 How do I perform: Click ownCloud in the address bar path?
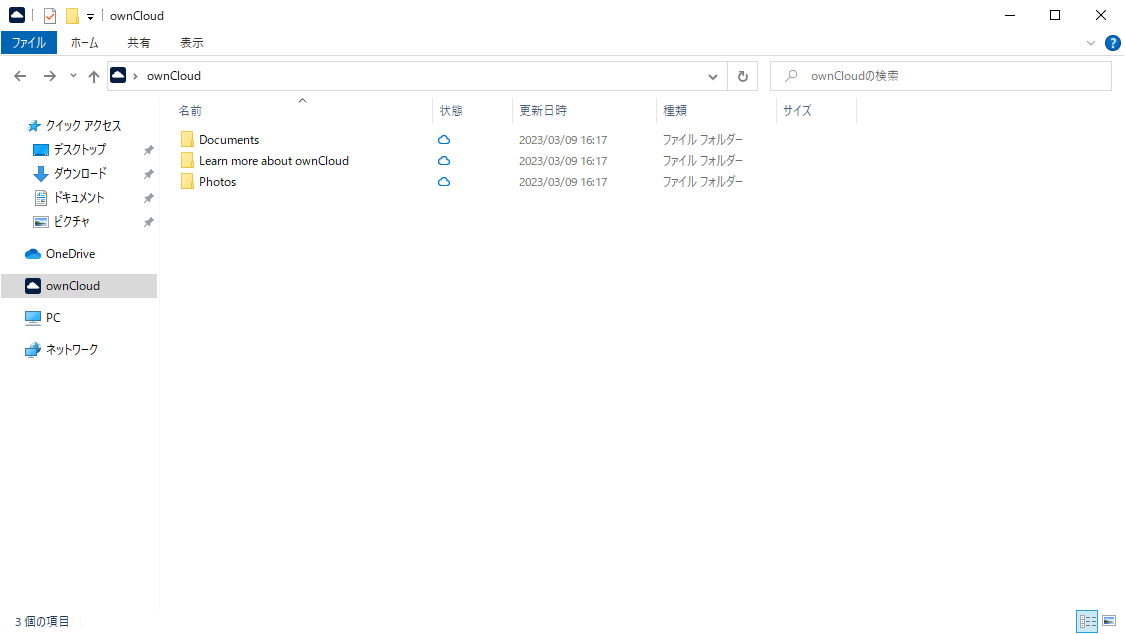[174, 76]
